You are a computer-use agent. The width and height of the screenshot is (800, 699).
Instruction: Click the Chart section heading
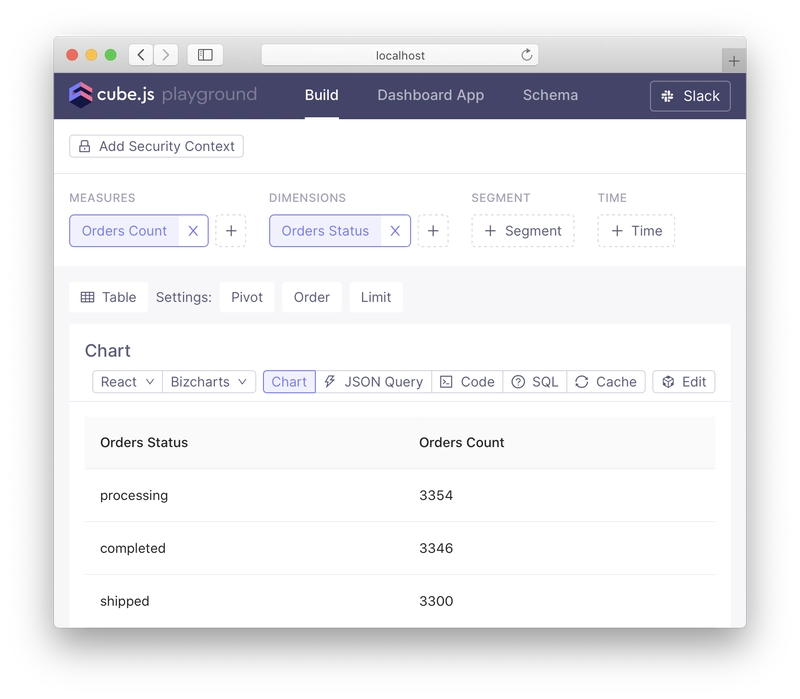pos(108,351)
